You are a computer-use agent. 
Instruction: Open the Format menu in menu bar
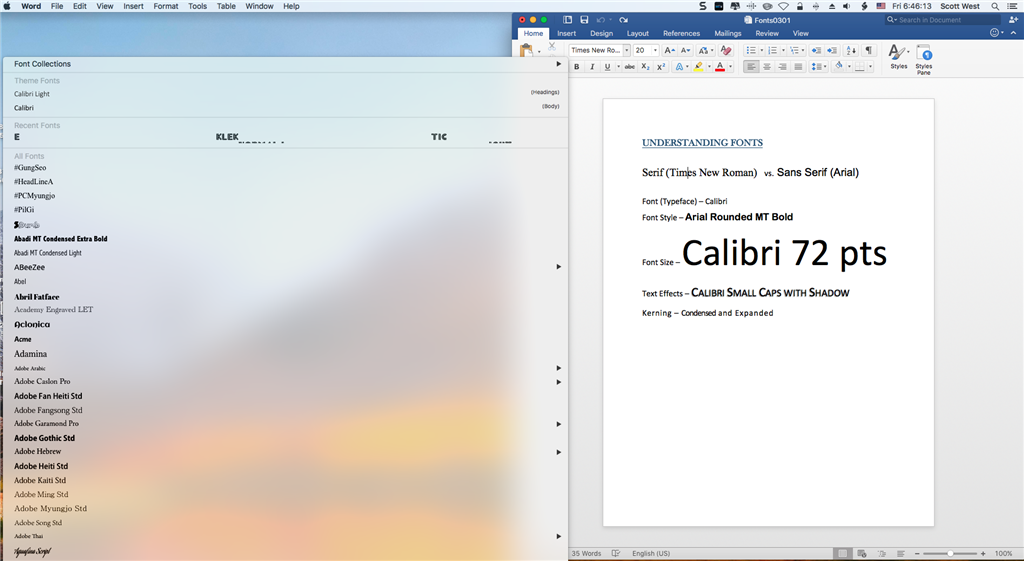[166, 6]
